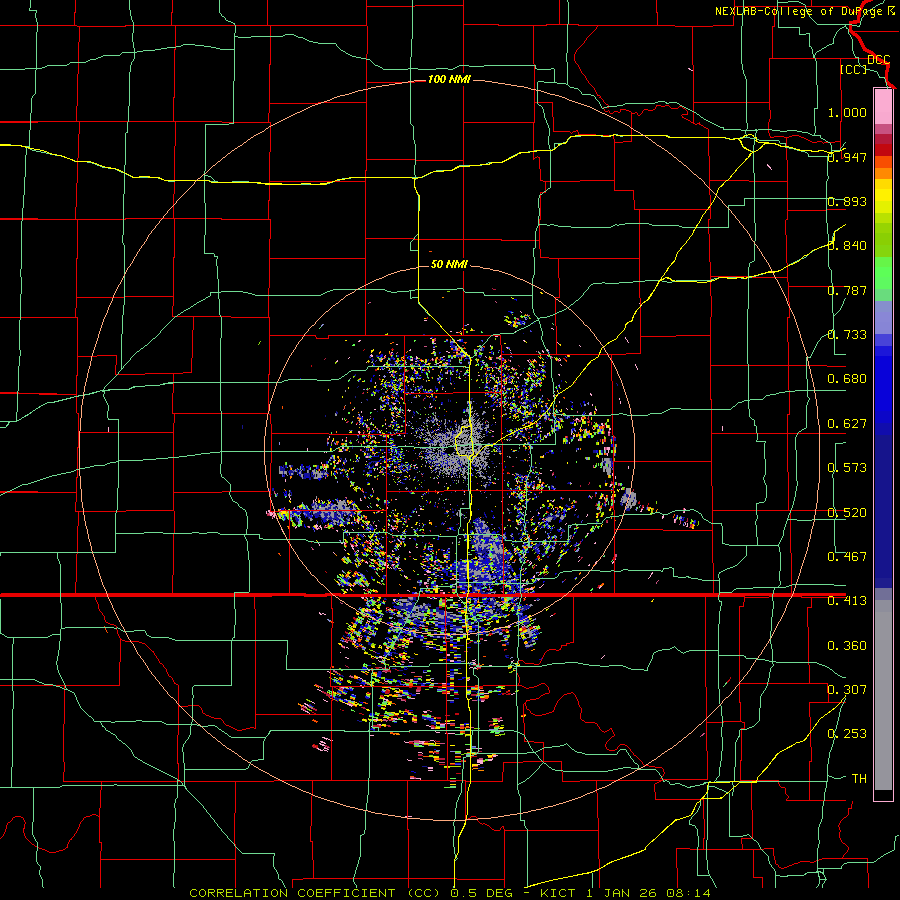Select the 0.573 legend value
The height and width of the screenshot is (900, 900).
(x=847, y=468)
